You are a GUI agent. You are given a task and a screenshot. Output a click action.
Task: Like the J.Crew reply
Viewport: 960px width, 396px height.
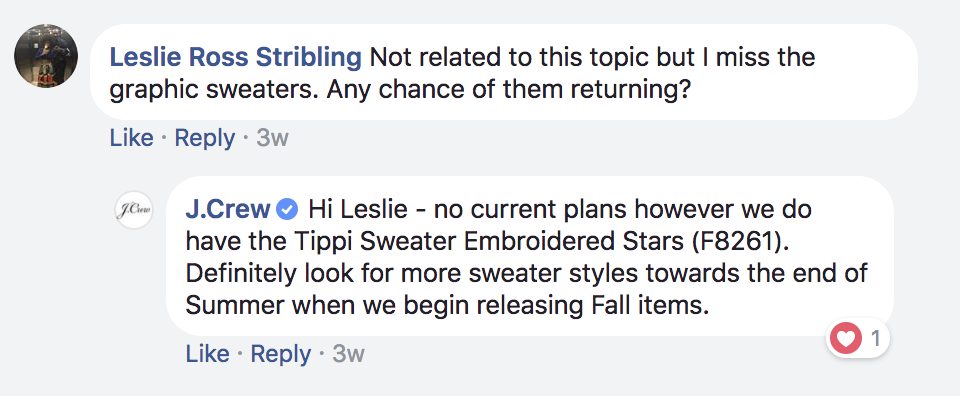208,354
